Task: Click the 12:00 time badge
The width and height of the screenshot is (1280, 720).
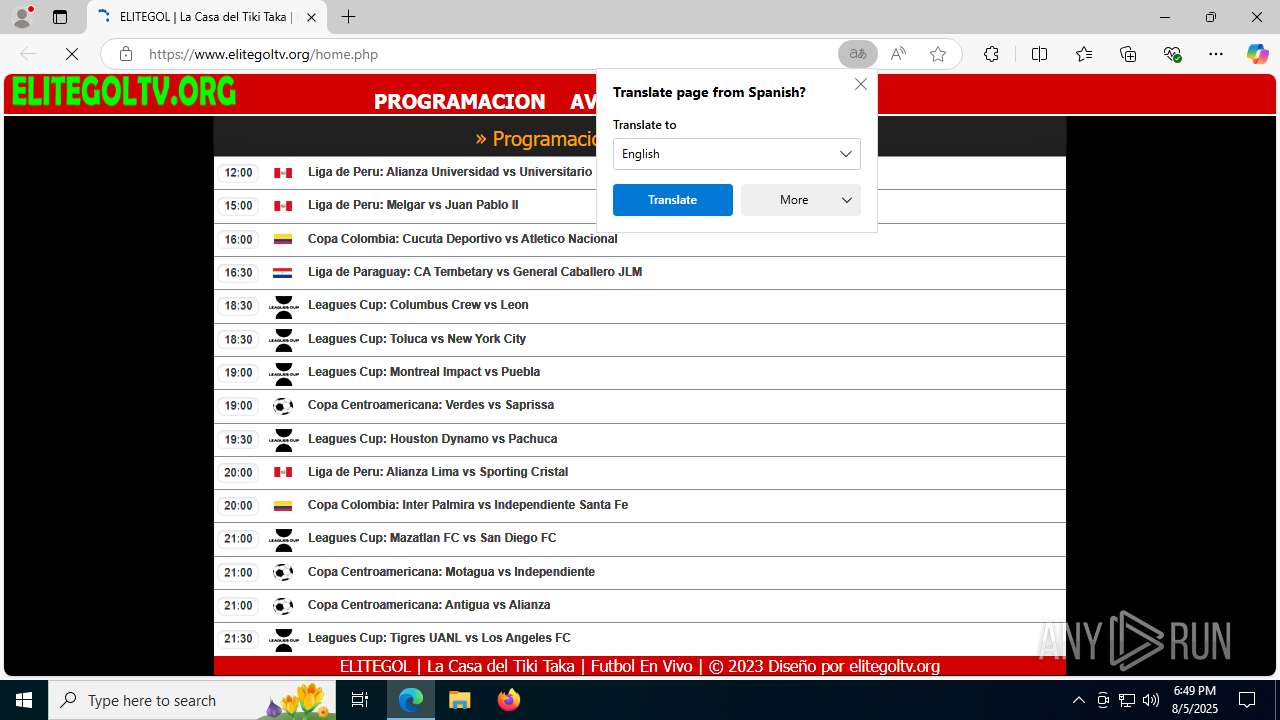Action: (x=239, y=173)
